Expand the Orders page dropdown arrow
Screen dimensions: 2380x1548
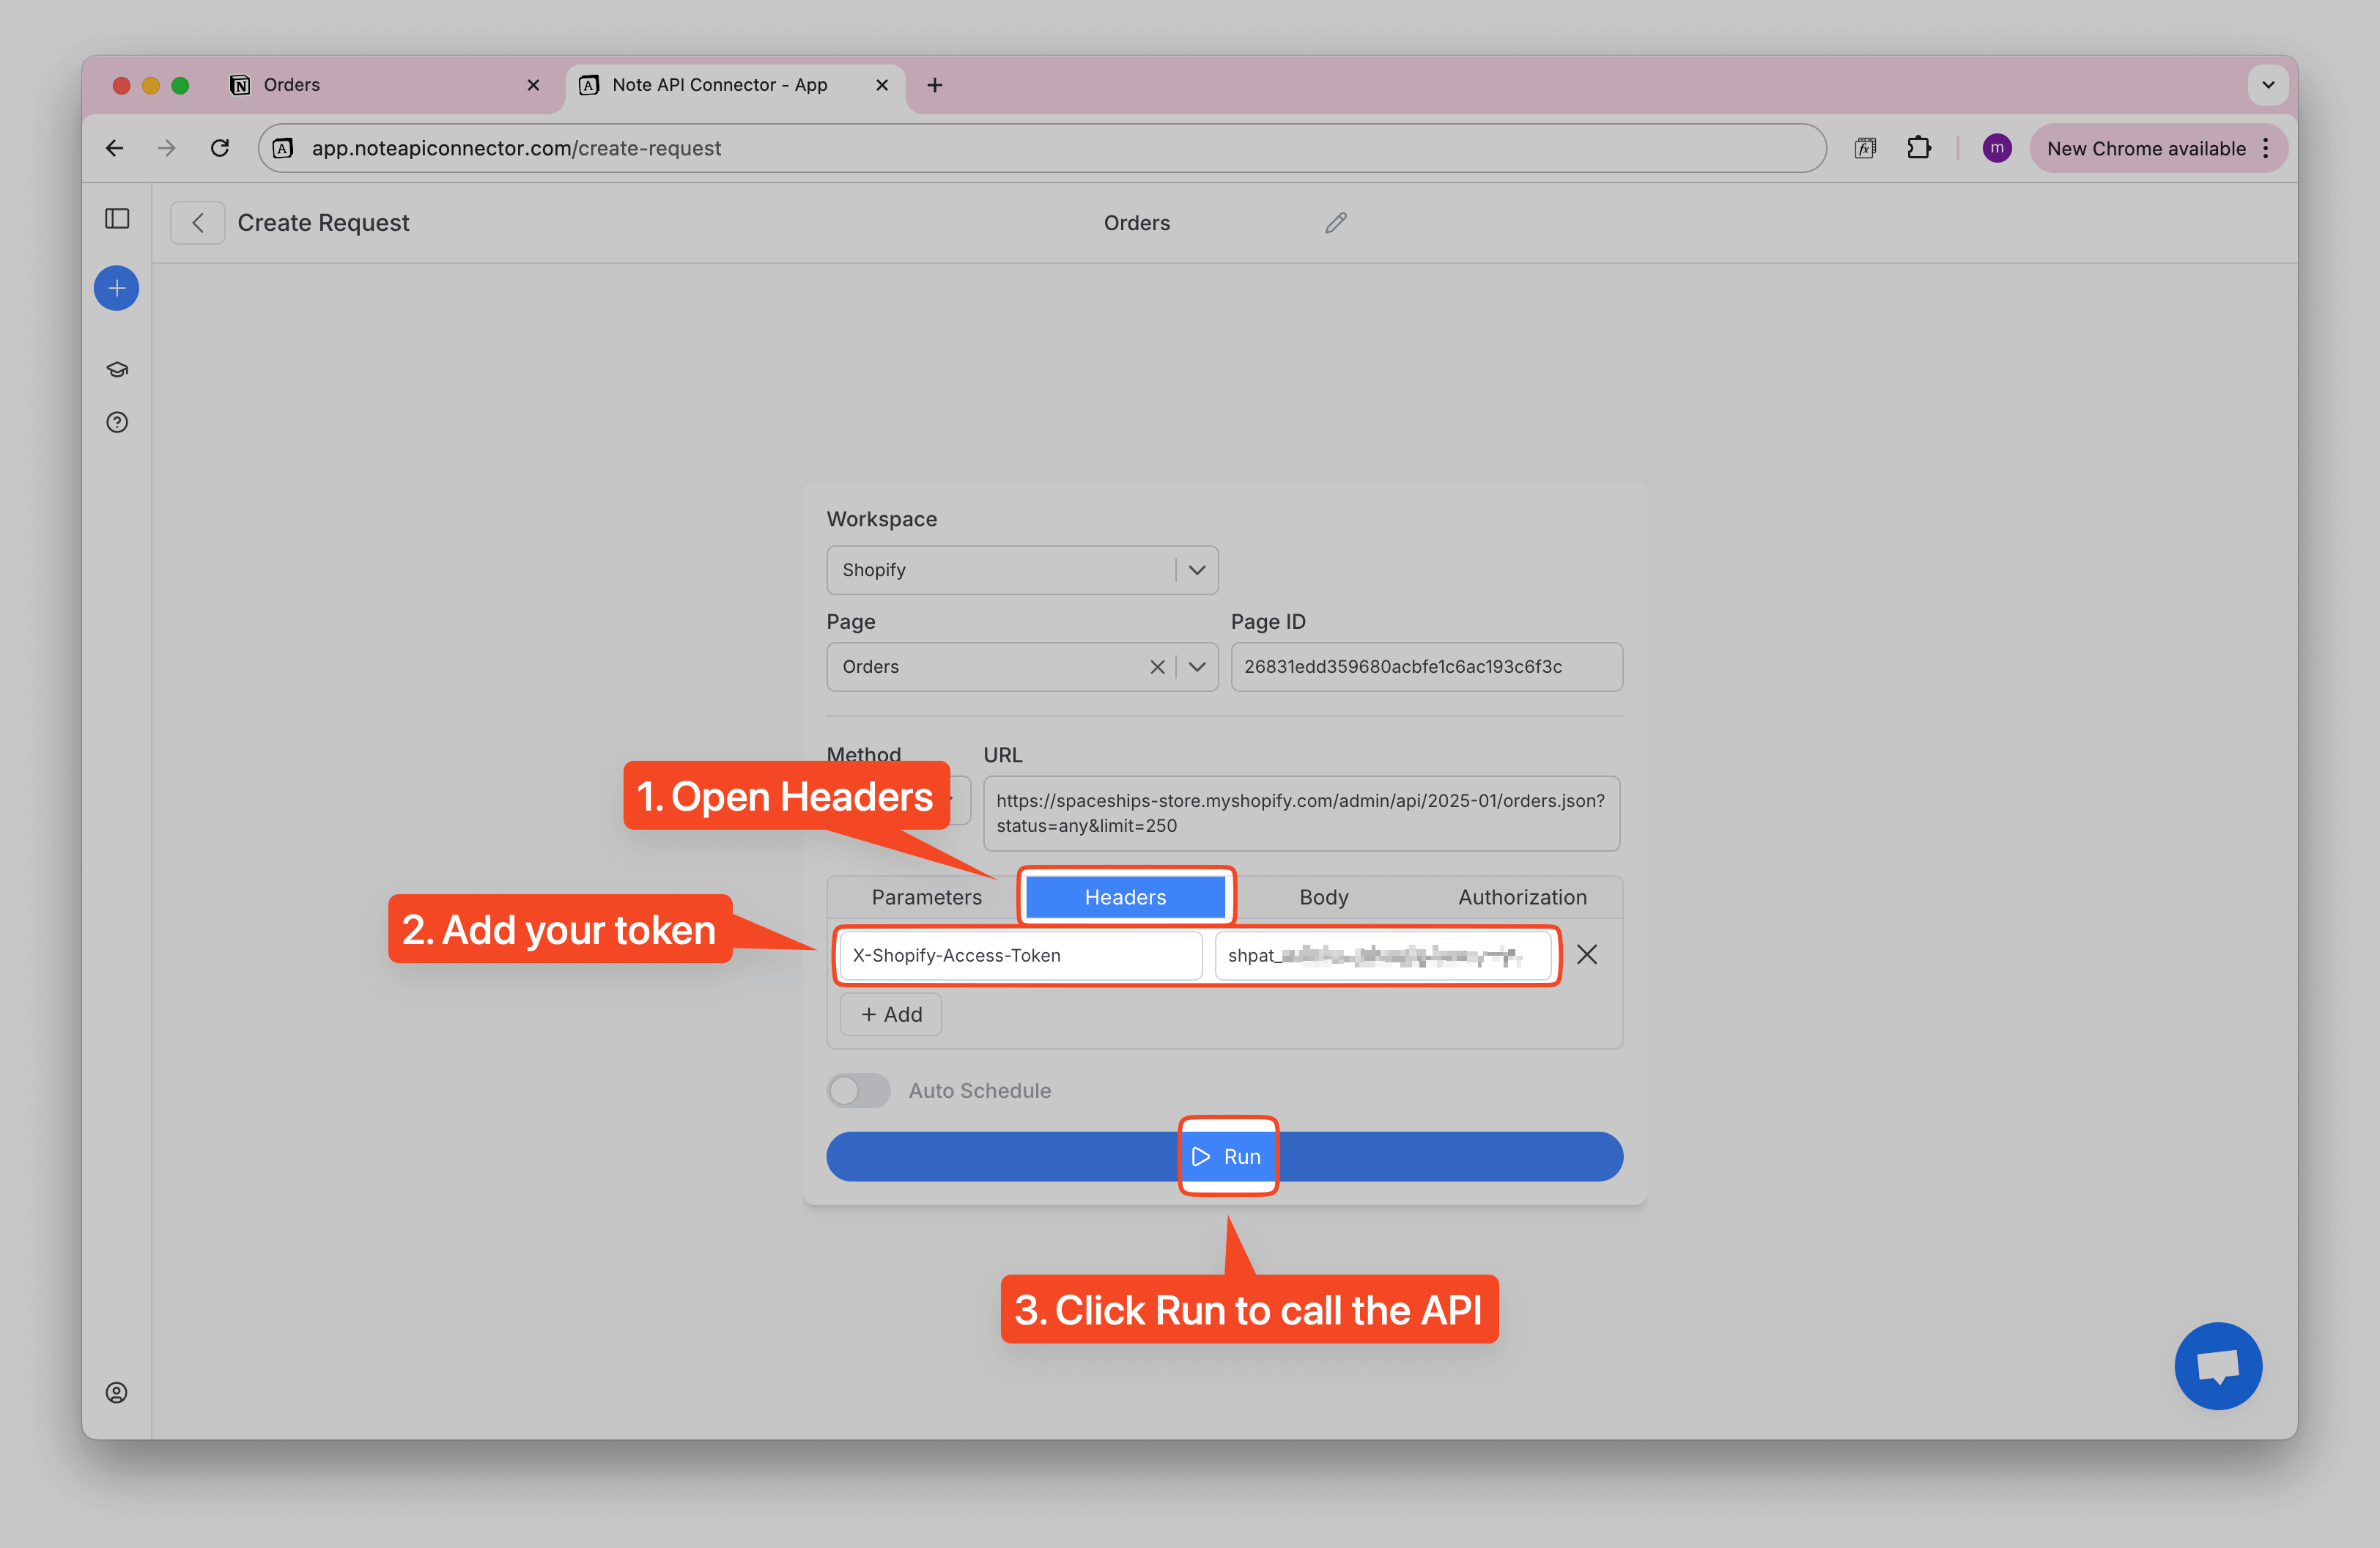click(x=1196, y=667)
